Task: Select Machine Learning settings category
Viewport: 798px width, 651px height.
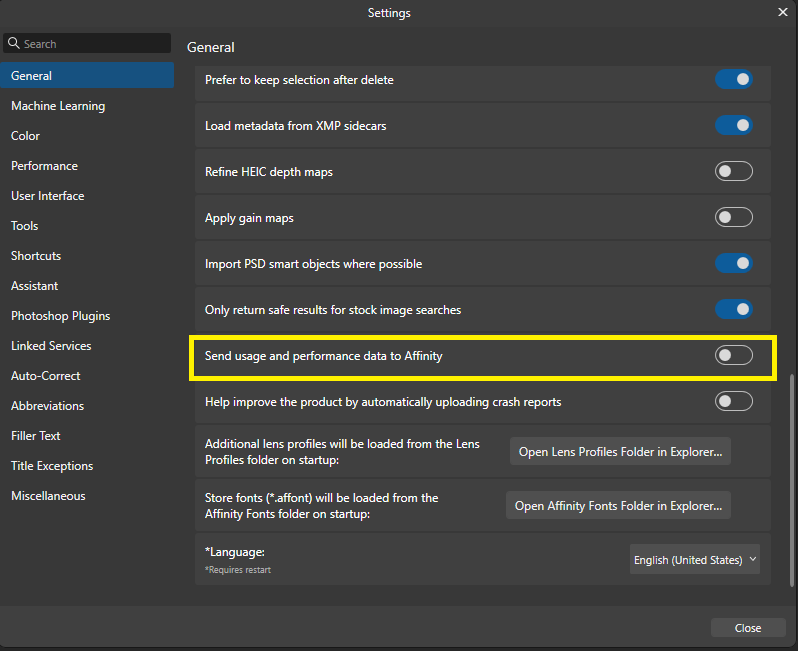Action: (58, 106)
